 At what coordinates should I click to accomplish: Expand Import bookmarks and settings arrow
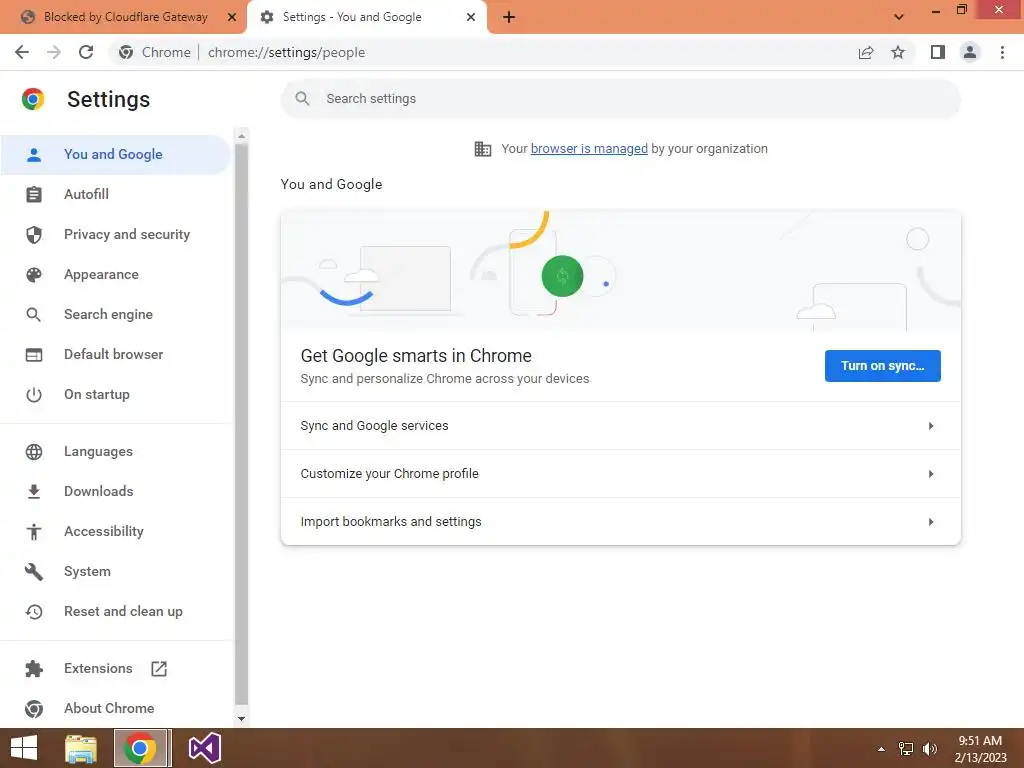click(931, 522)
